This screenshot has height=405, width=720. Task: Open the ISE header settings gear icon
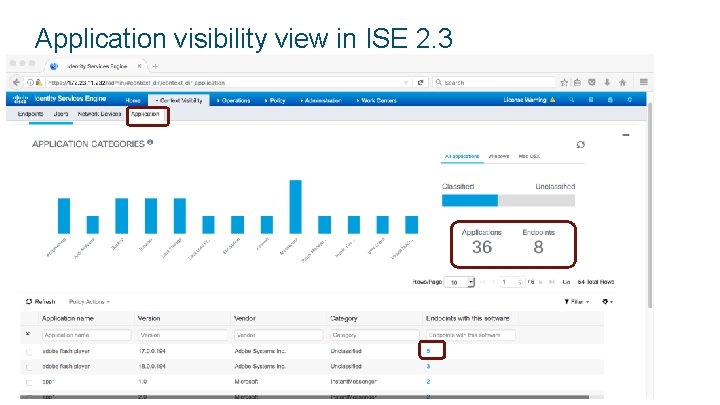click(x=630, y=100)
